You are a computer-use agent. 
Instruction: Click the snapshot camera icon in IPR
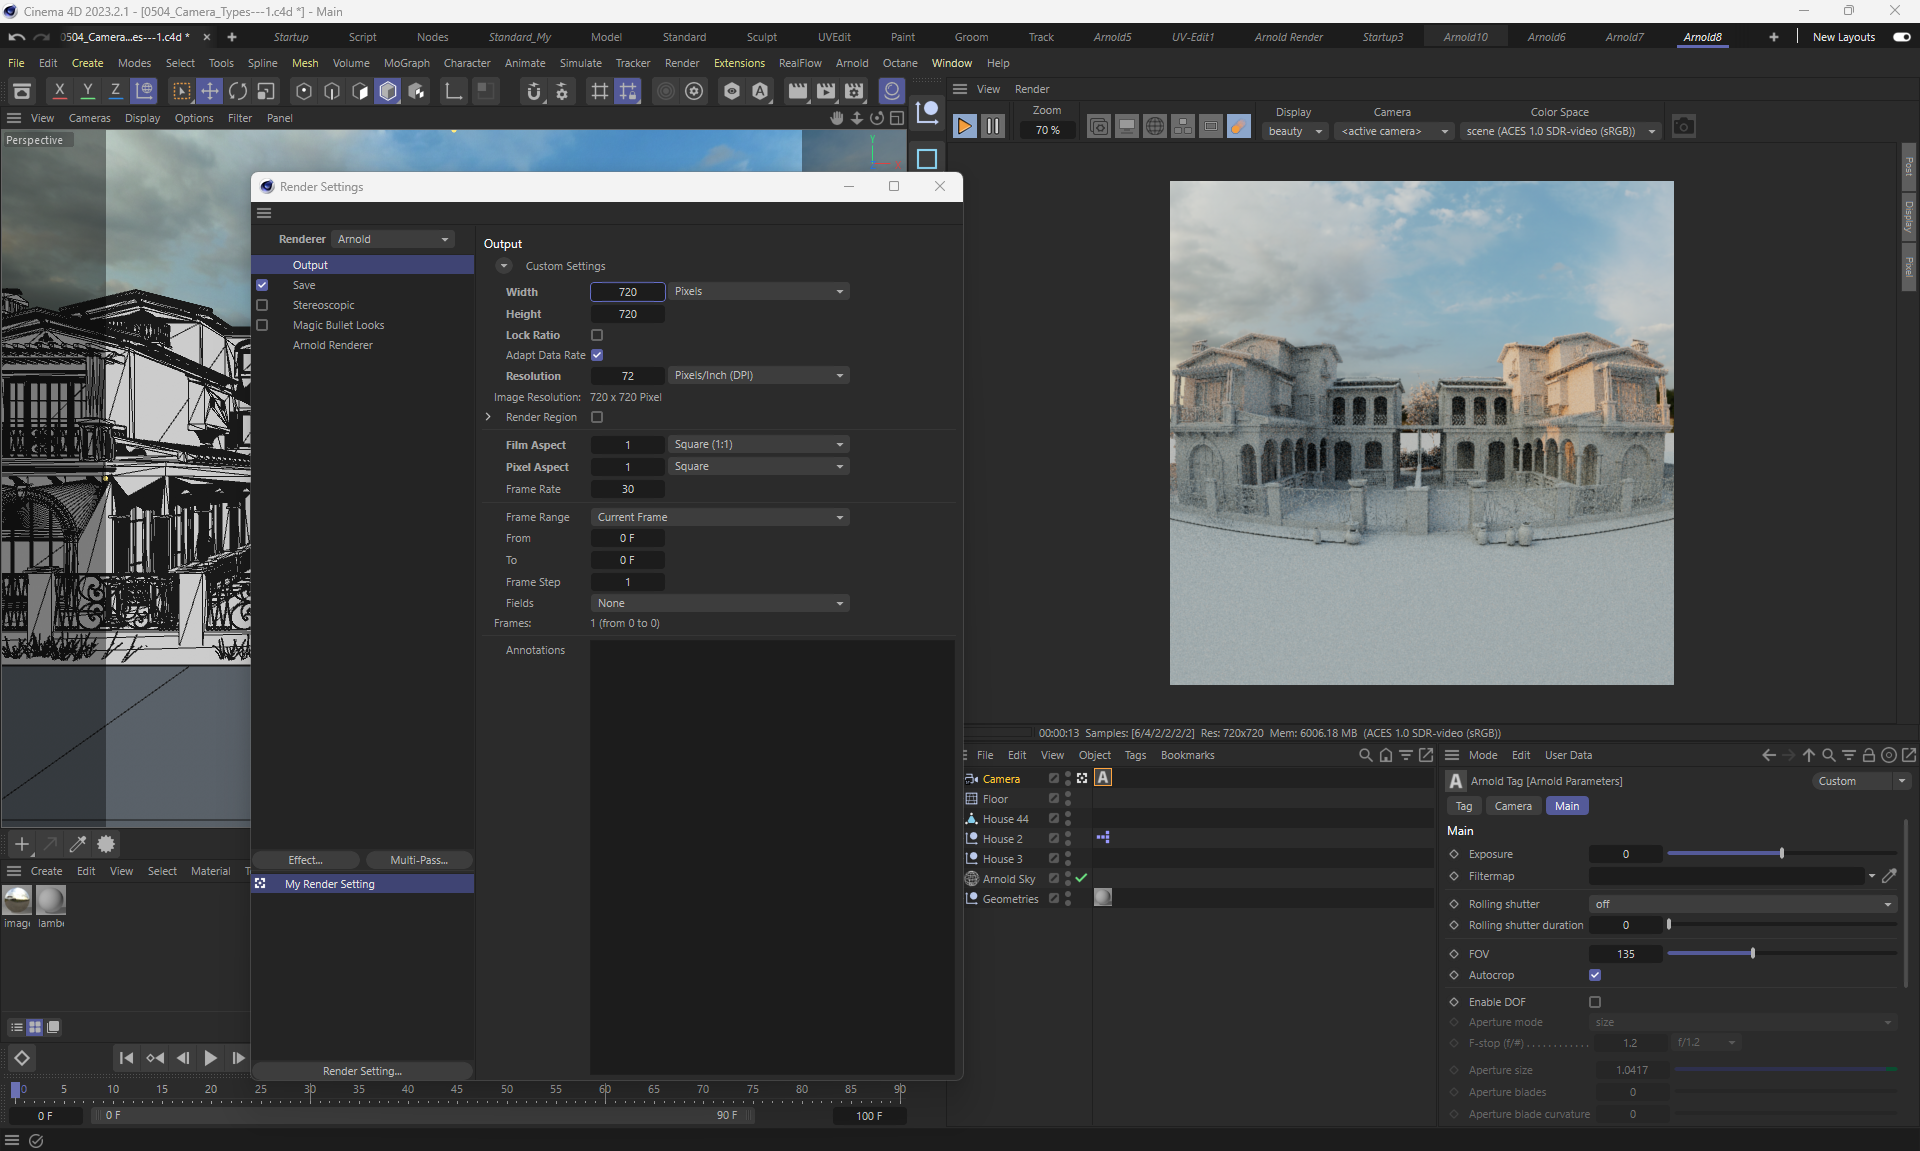pyautogui.click(x=1684, y=127)
